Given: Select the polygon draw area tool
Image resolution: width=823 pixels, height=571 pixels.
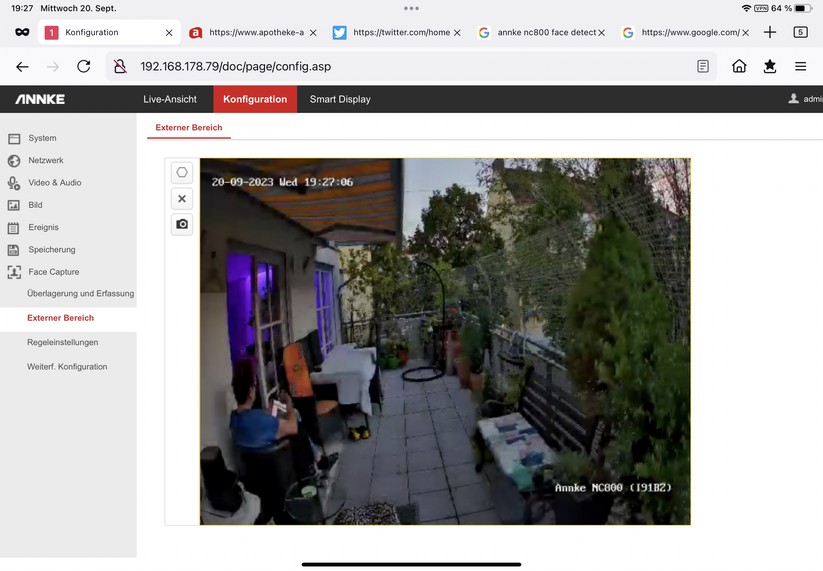Looking at the screenshot, I should click(182, 172).
